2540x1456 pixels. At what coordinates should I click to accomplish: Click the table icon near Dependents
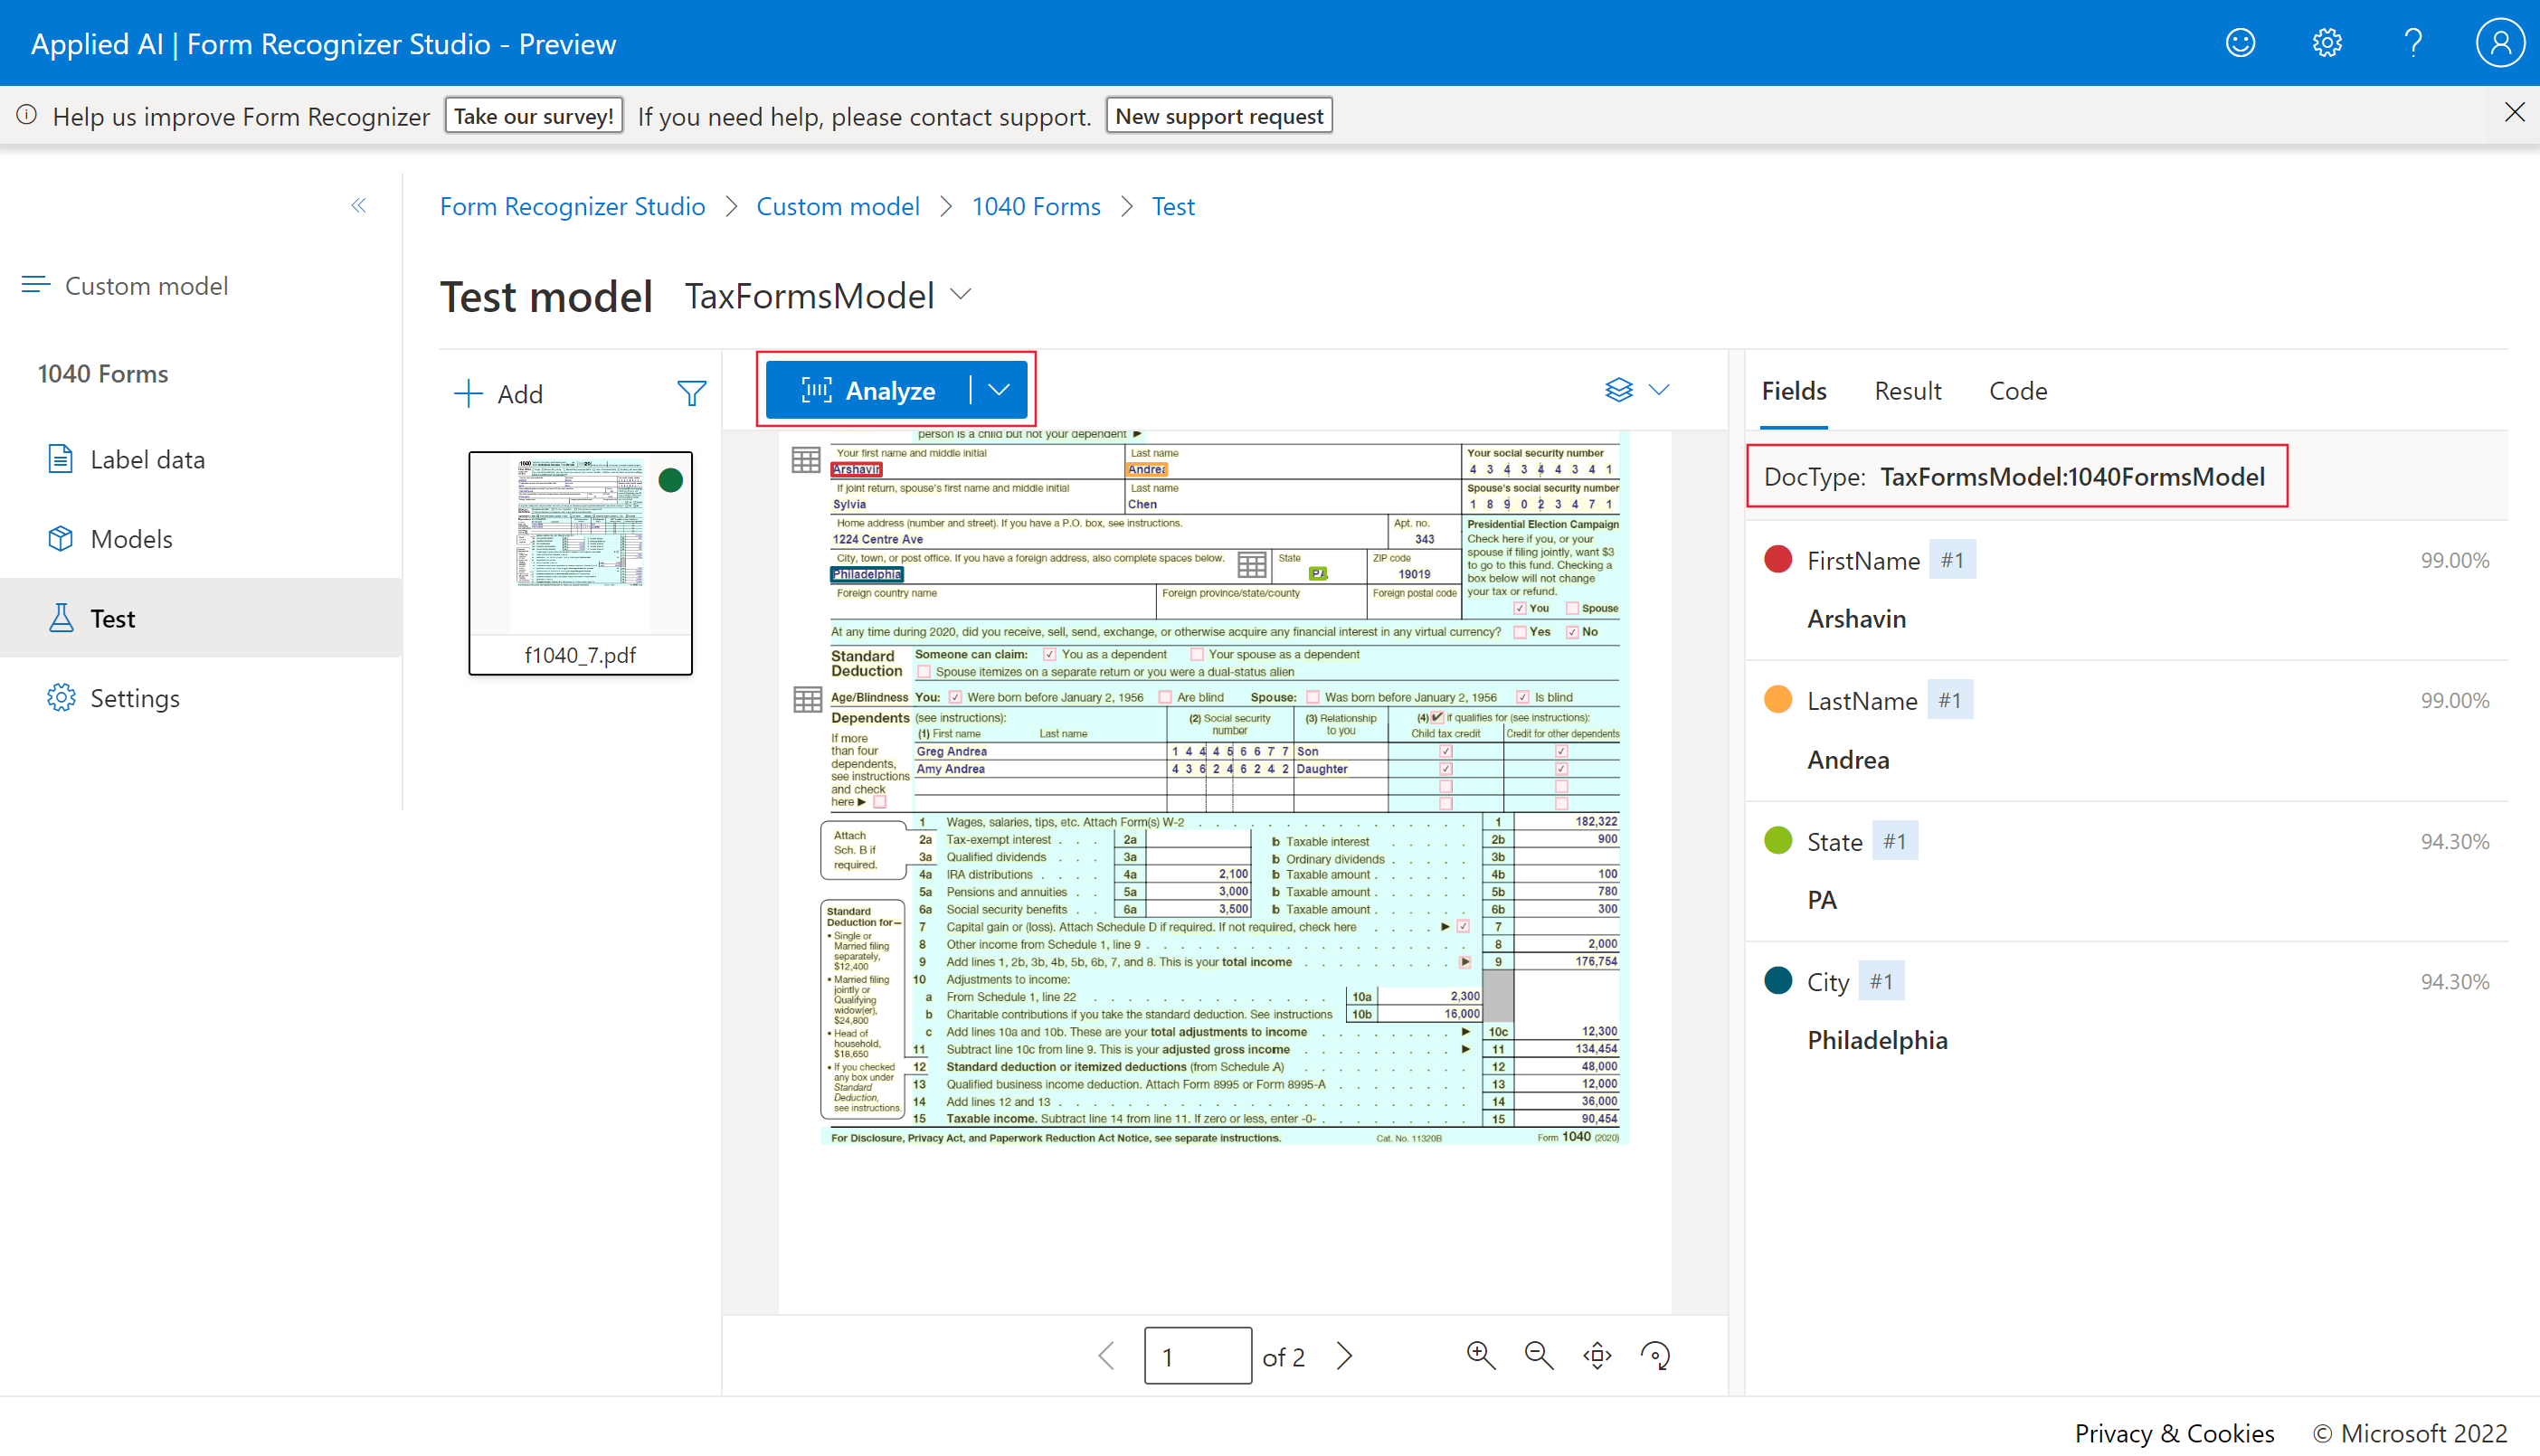tap(807, 699)
